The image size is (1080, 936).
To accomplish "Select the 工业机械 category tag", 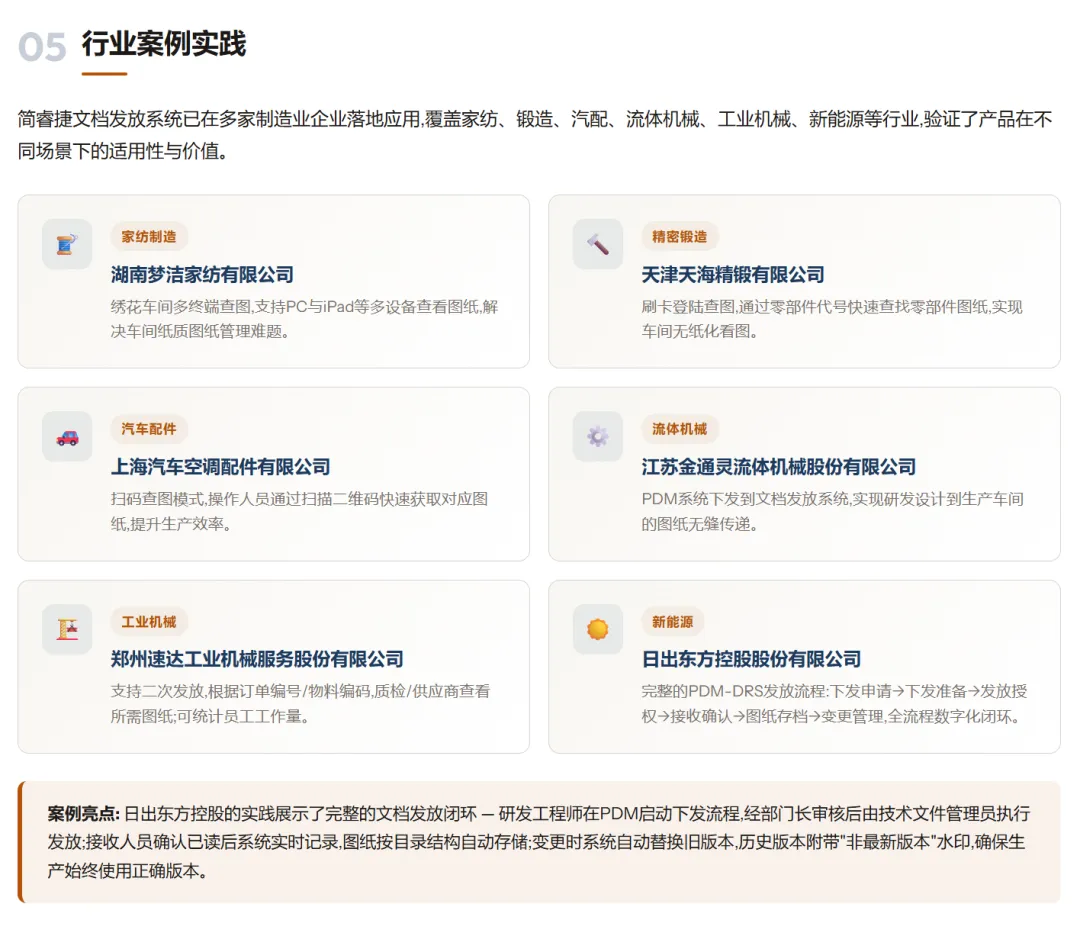I will [149, 621].
